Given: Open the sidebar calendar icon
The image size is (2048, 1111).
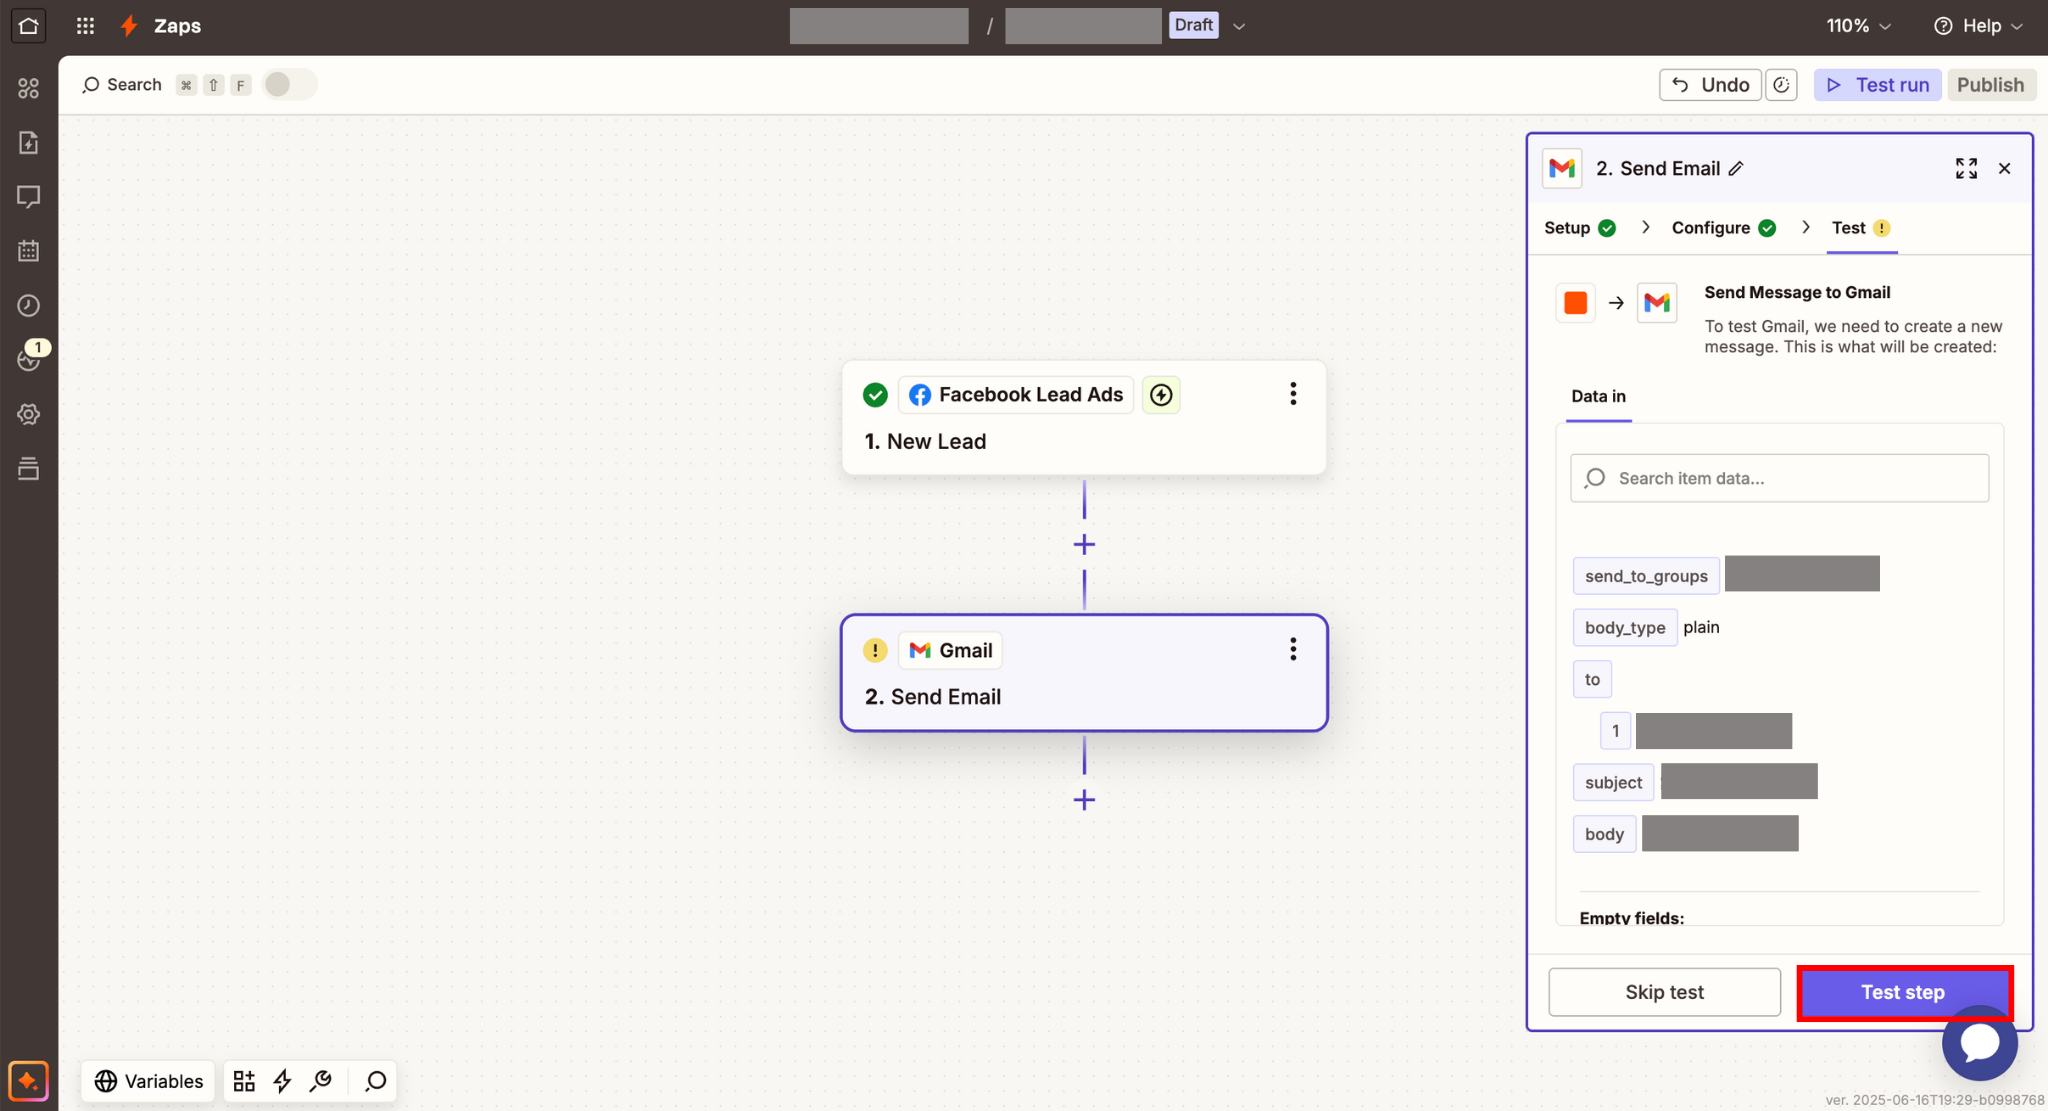Looking at the screenshot, I should pos(29,251).
